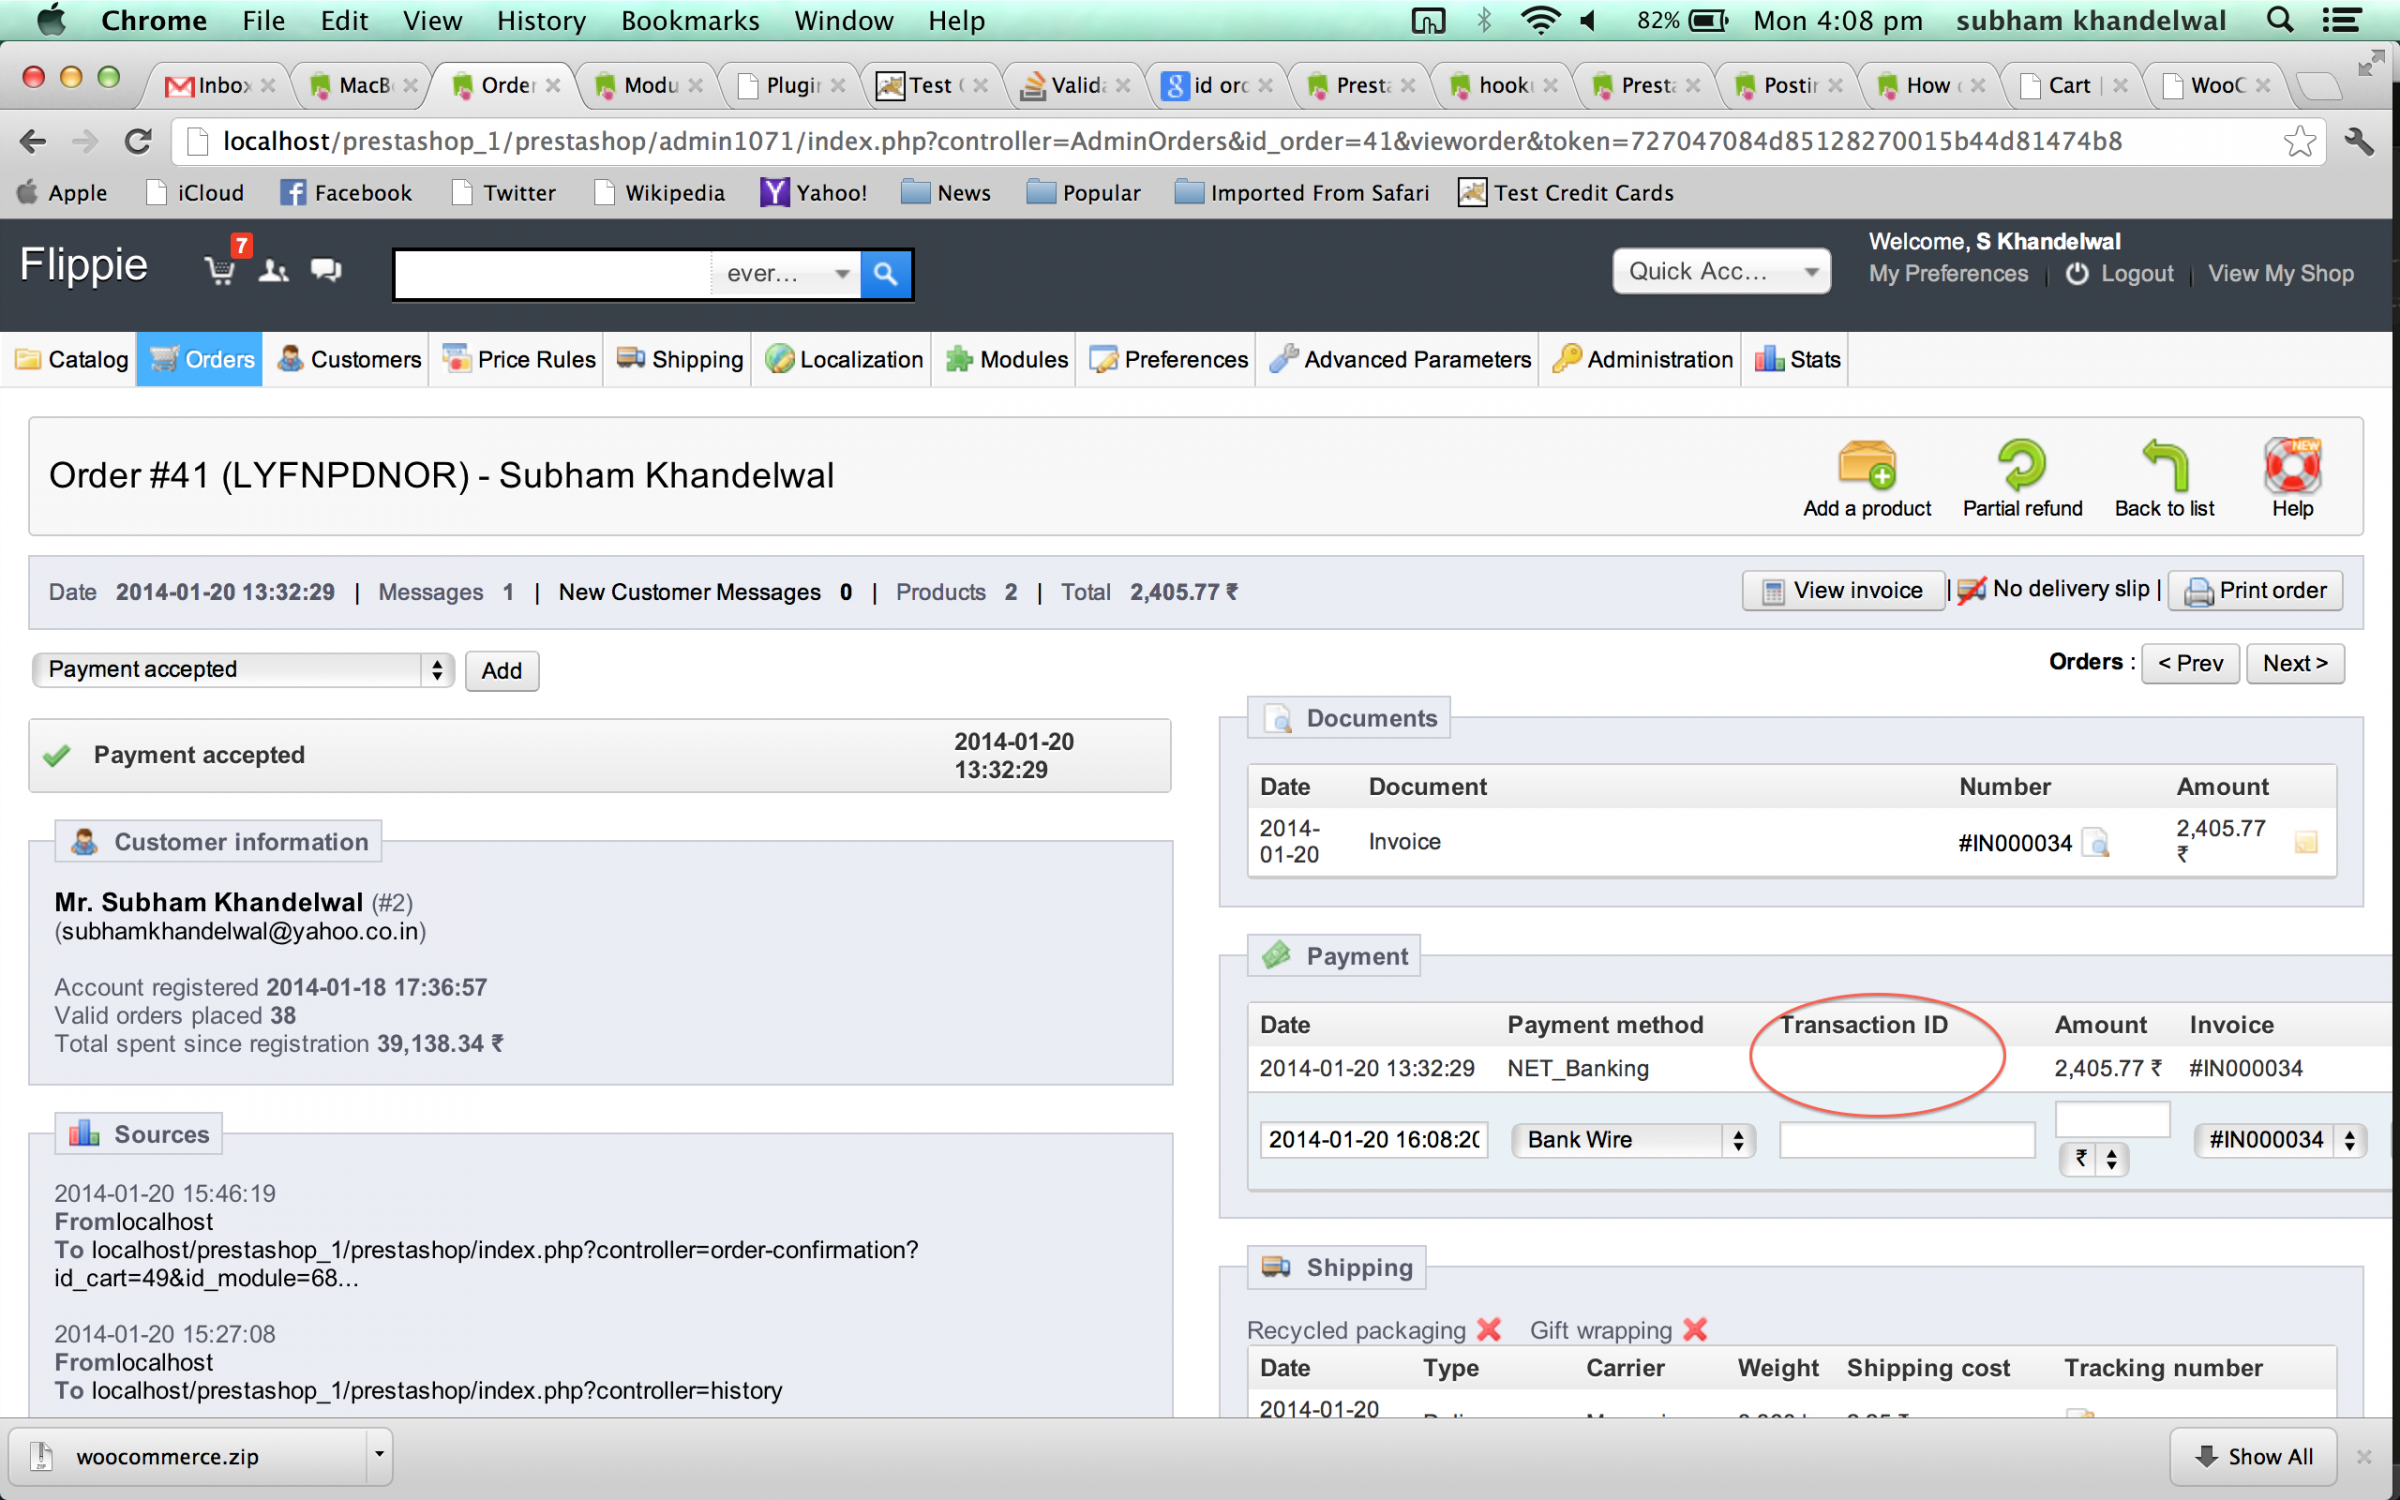Click the blue search magnifier button
This screenshot has width=2400, height=1500.
point(885,273)
